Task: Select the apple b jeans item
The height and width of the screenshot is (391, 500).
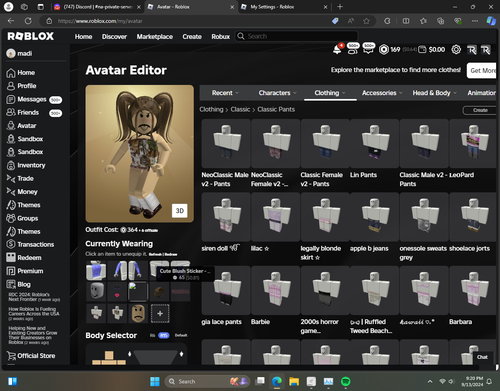Action: (374, 222)
